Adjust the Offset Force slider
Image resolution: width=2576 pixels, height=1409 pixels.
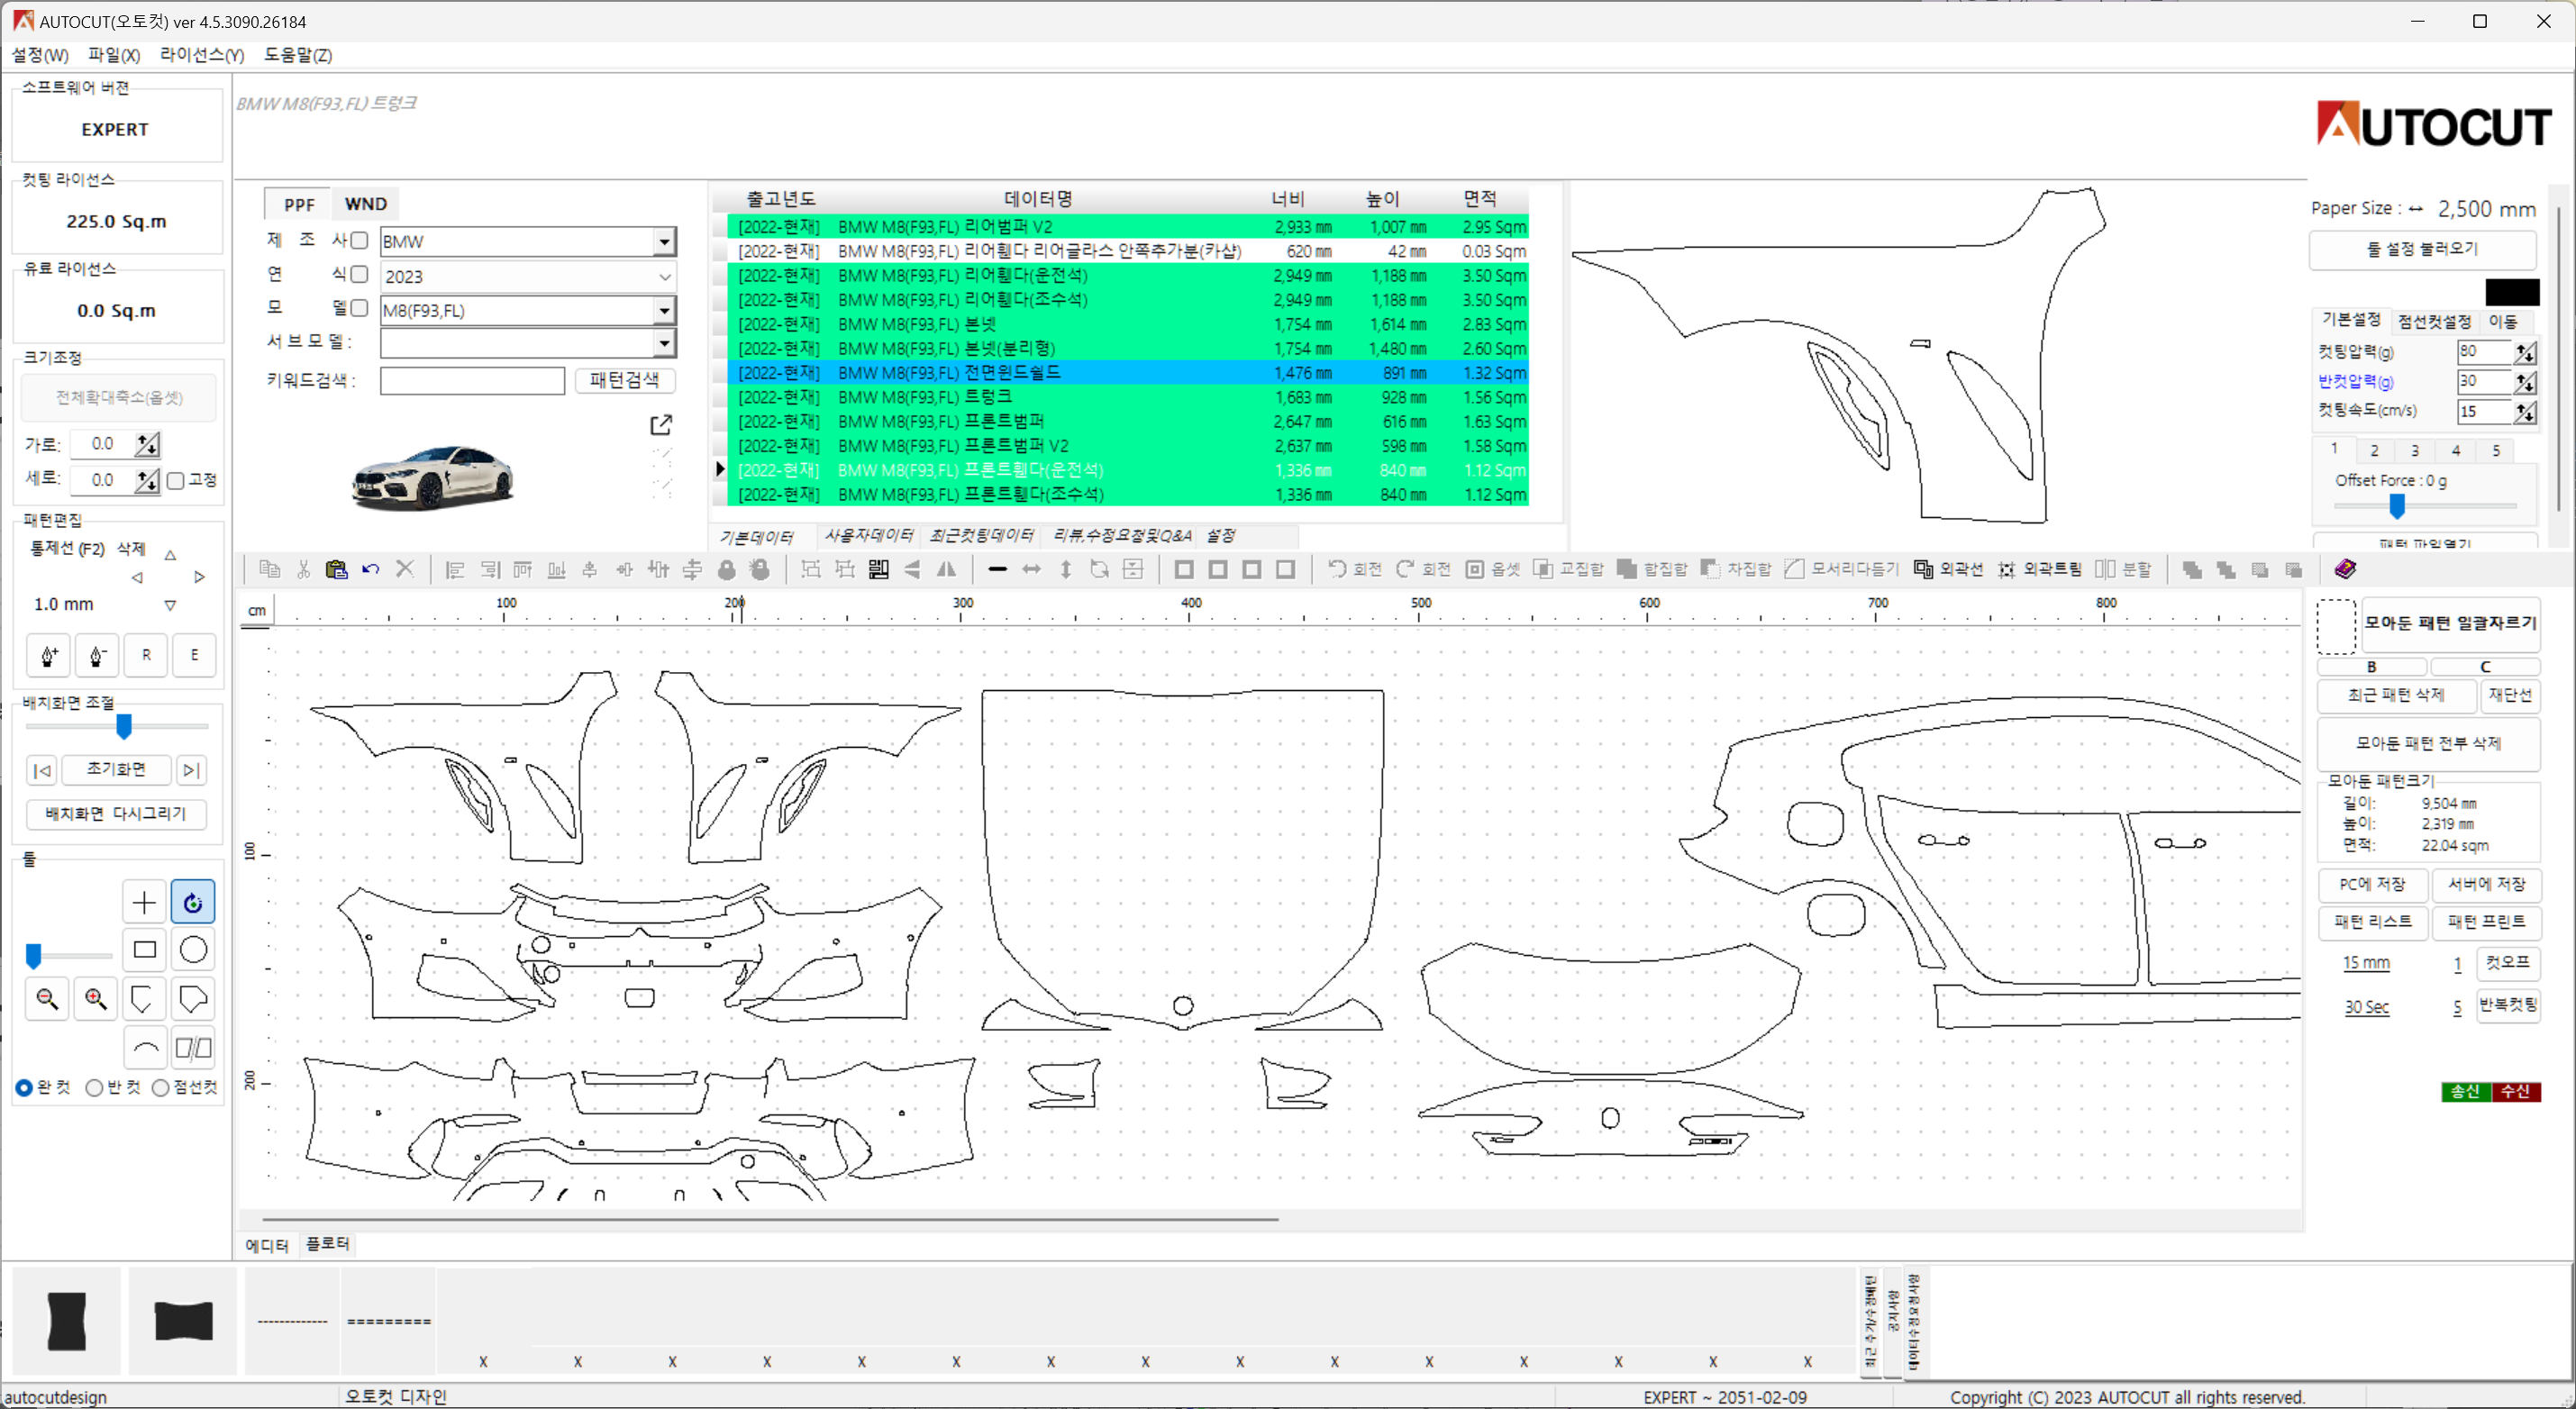click(x=2397, y=507)
